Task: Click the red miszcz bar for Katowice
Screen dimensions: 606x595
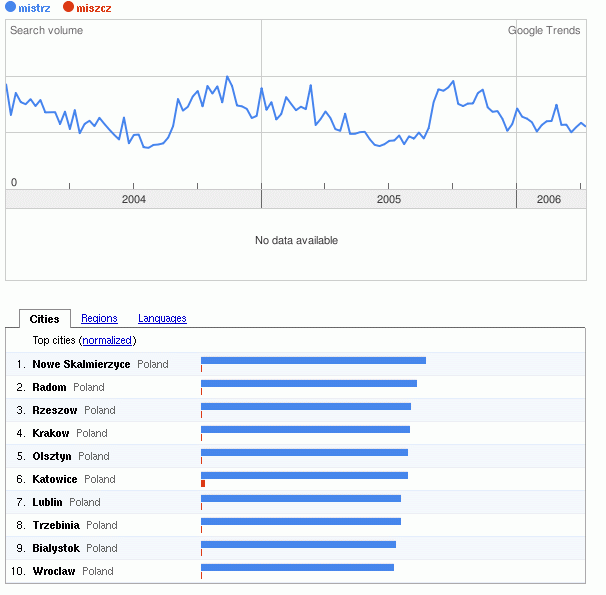Action: [203, 484]
